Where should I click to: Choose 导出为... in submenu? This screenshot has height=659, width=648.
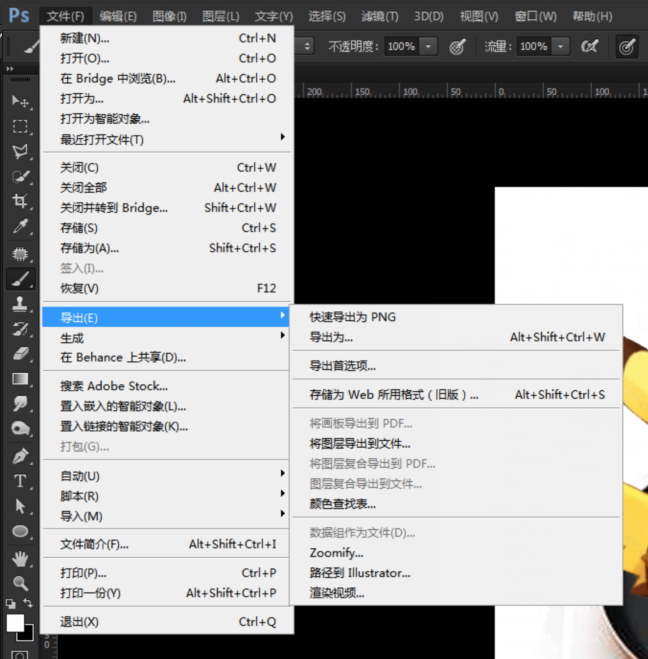(x=456, y=337)
